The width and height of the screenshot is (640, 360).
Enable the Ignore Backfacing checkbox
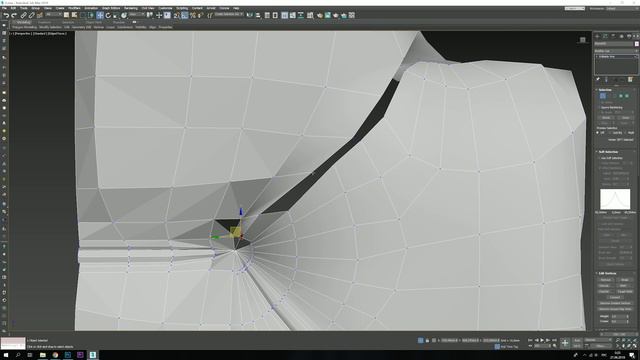pyautogui.click(x=599, y=108)
